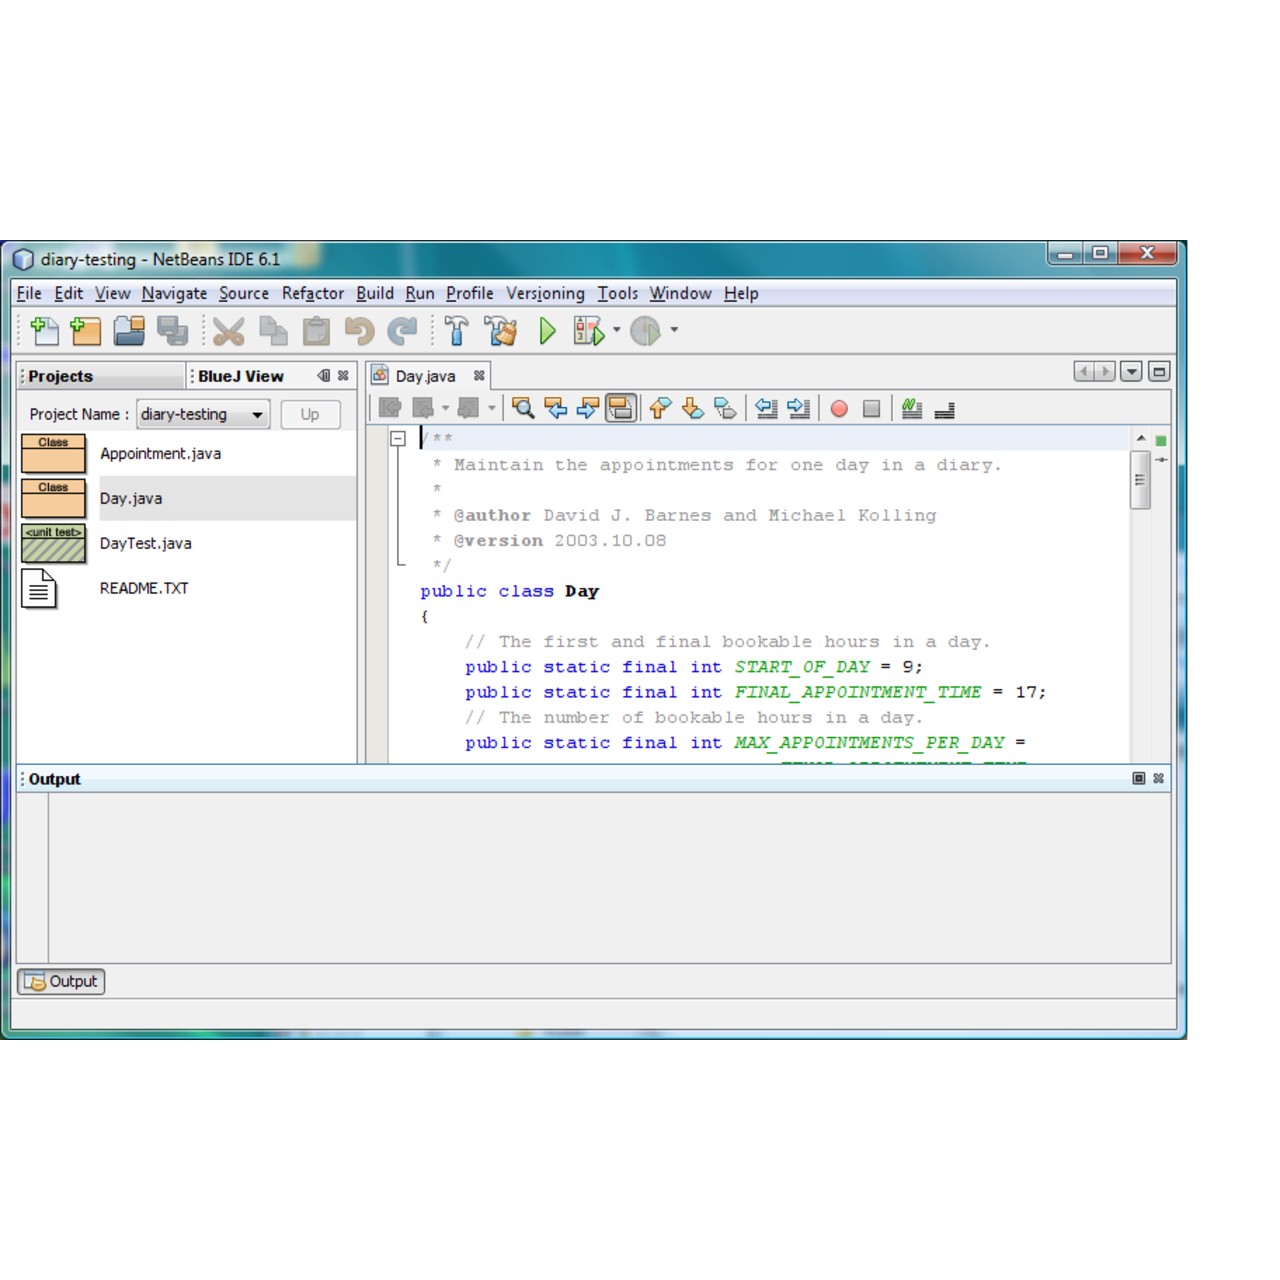
Task: Click the Profile Main Project clock icon
Action: coord(646,331)
